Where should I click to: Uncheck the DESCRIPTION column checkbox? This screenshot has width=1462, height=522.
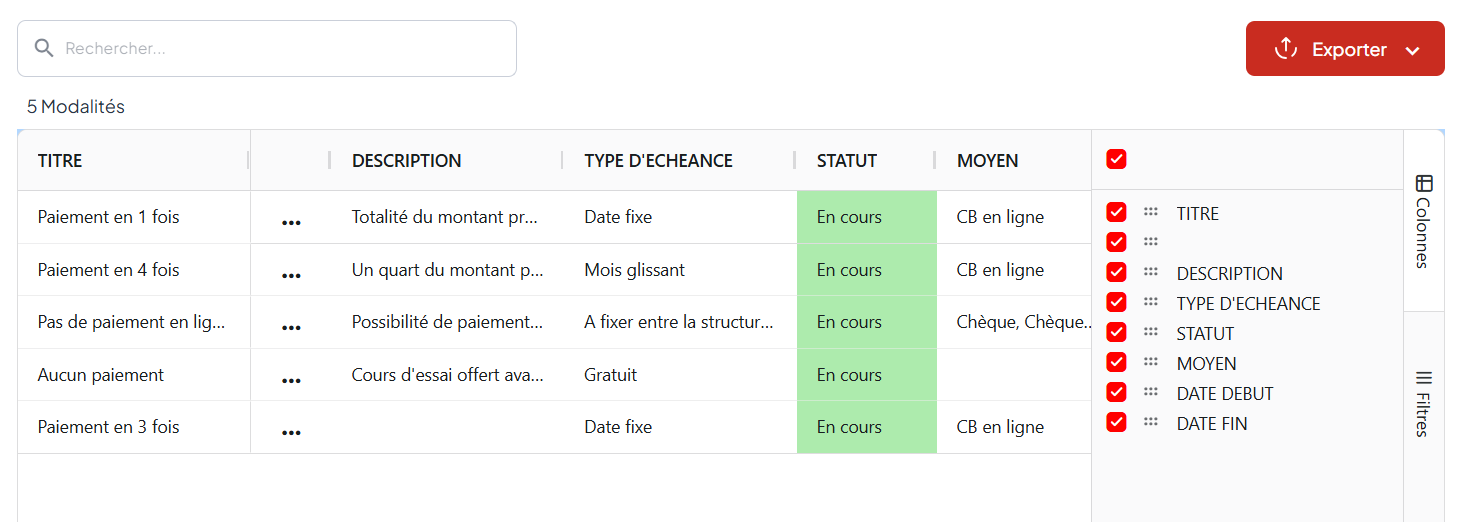coord(1116,272)
